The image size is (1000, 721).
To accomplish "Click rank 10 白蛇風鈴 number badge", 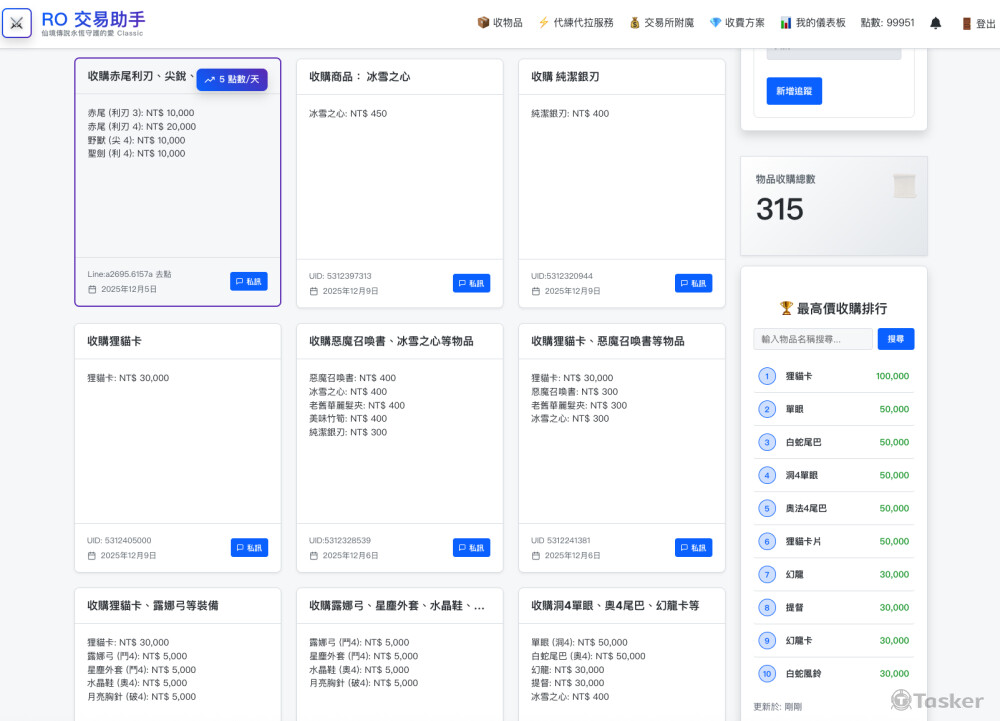I will tap(767, 674).
